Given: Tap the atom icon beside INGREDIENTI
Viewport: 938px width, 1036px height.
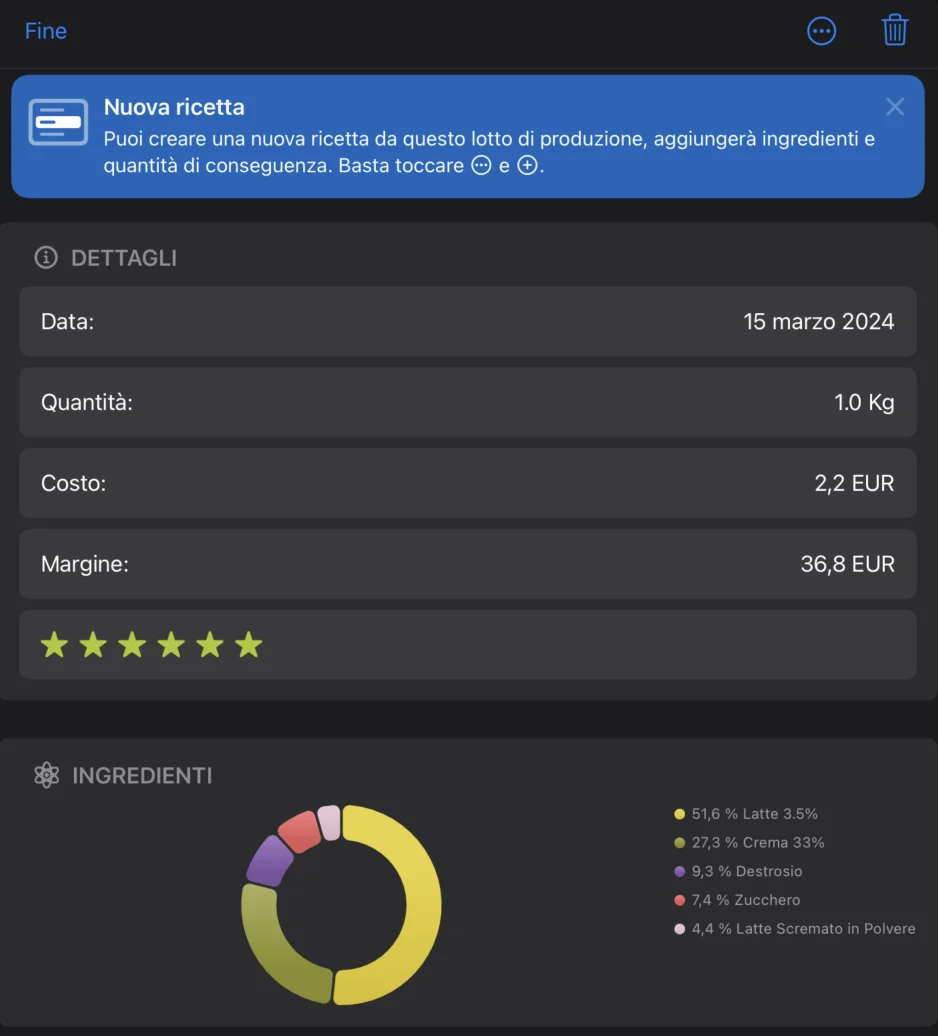Looking at the screenshot, I should [47, 775].
